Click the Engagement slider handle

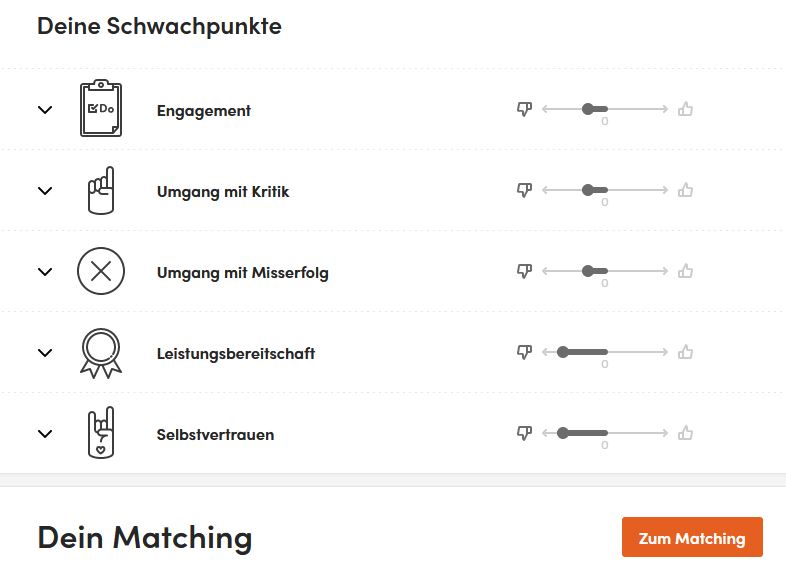(588, 109)
